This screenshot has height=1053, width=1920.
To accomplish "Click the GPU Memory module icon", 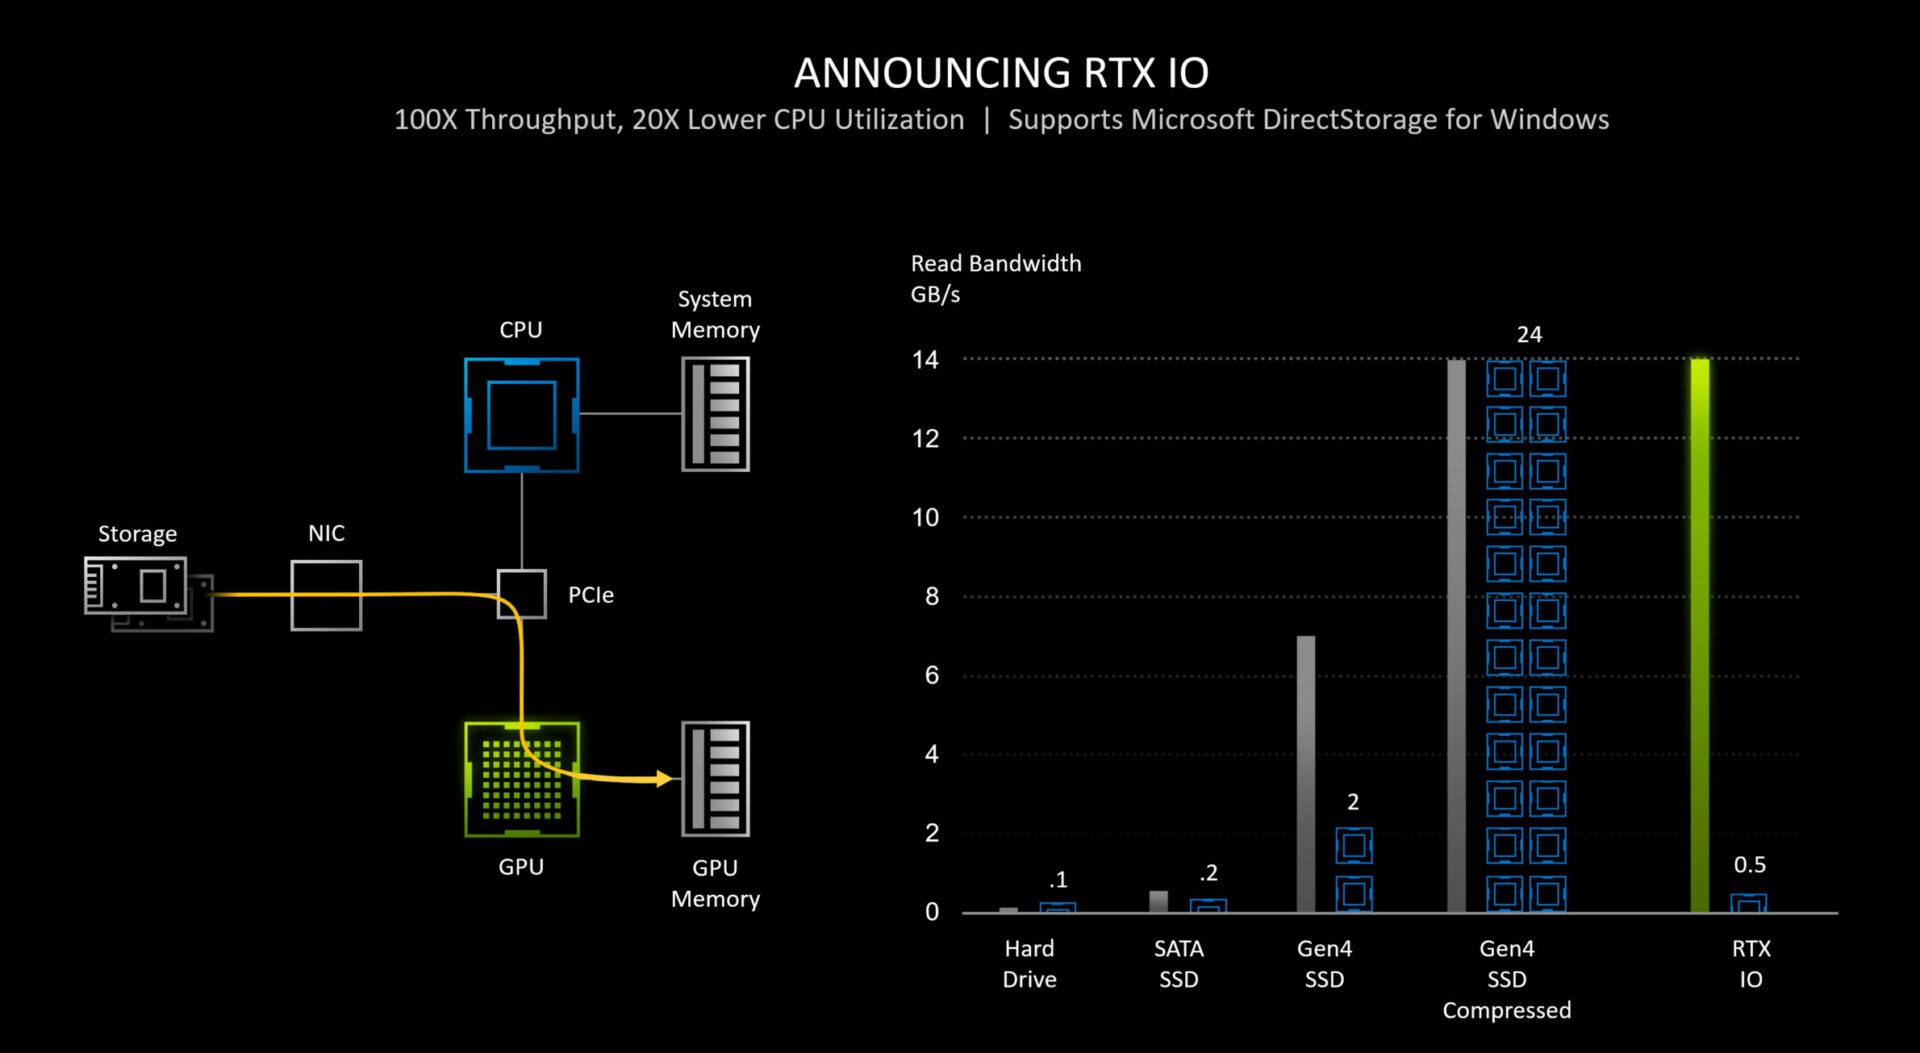I will click(x=715, y=779).
